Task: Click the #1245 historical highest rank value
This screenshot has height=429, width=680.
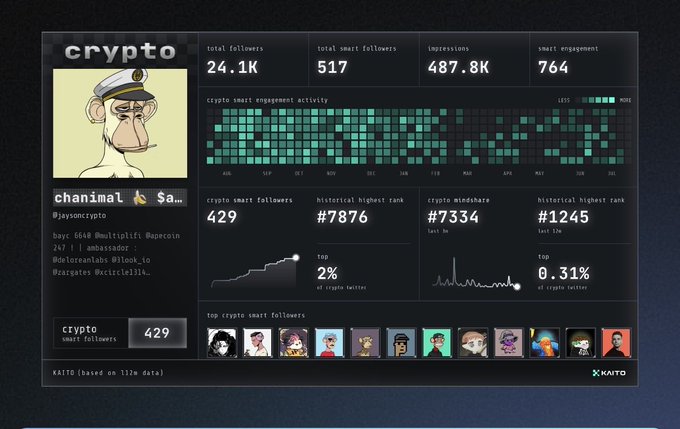Action: 563,216
